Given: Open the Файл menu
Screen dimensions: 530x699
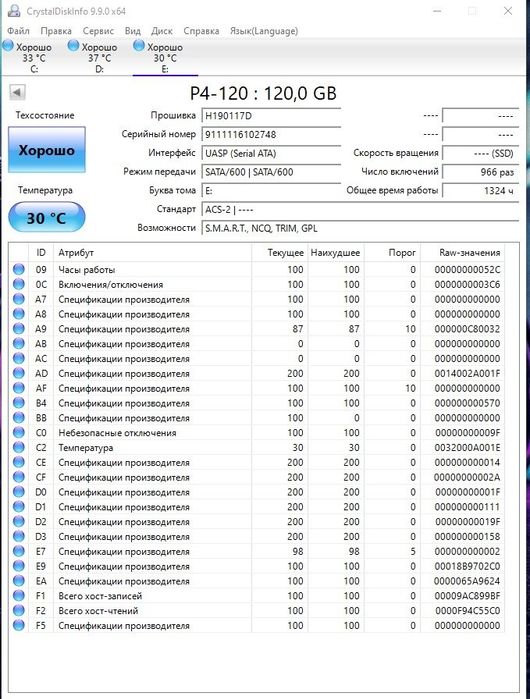Looking at the screenshot, I should (x=18, y=31).
